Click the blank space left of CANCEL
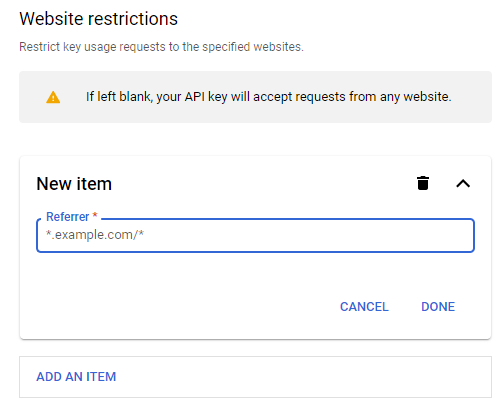Image resolution: width=503 pixels, height=410 pixels. [187, 307]
